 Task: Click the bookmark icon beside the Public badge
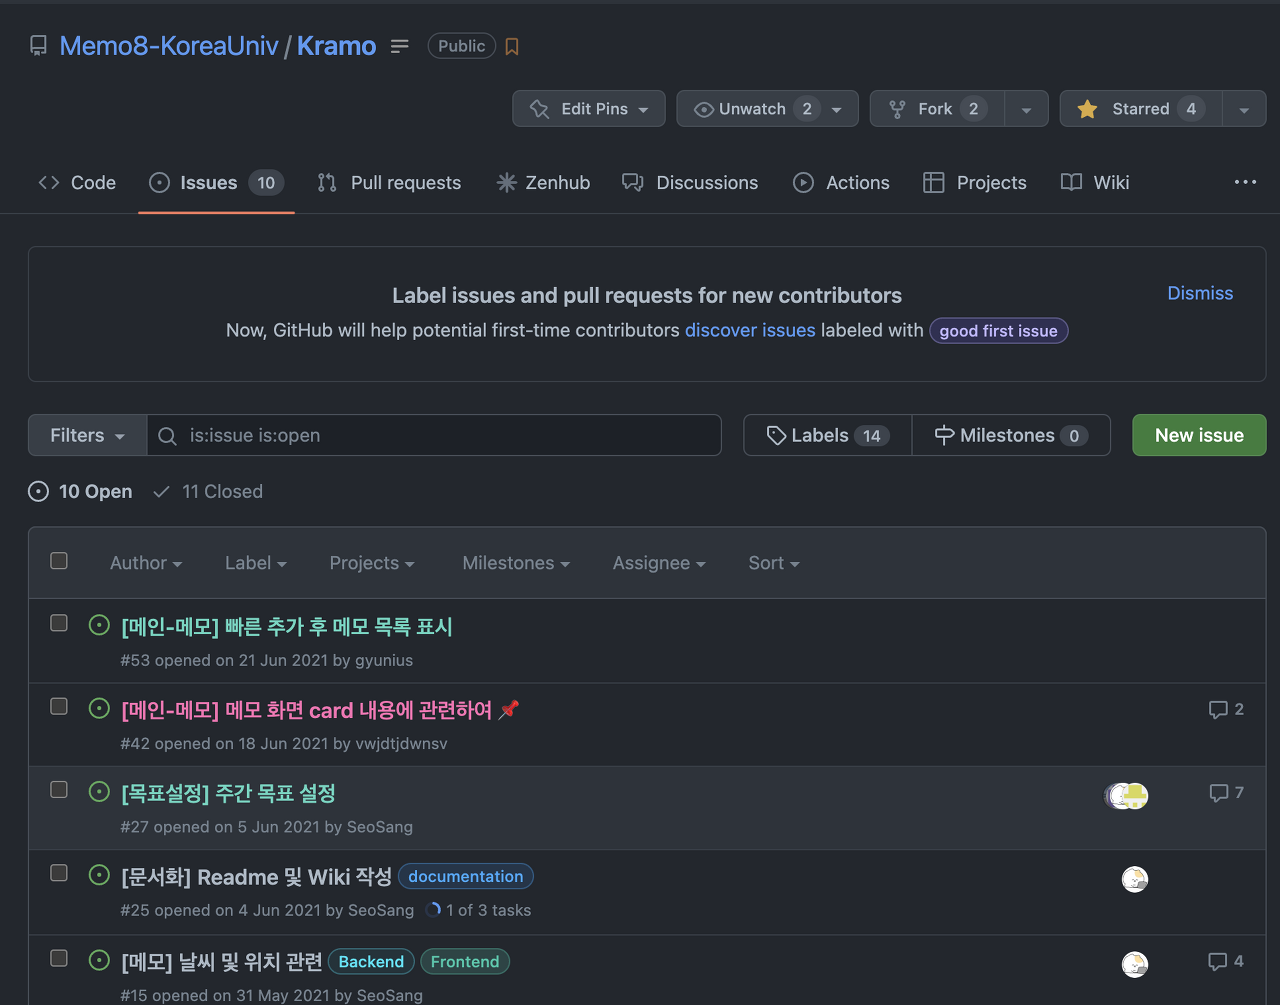[512, 46]
